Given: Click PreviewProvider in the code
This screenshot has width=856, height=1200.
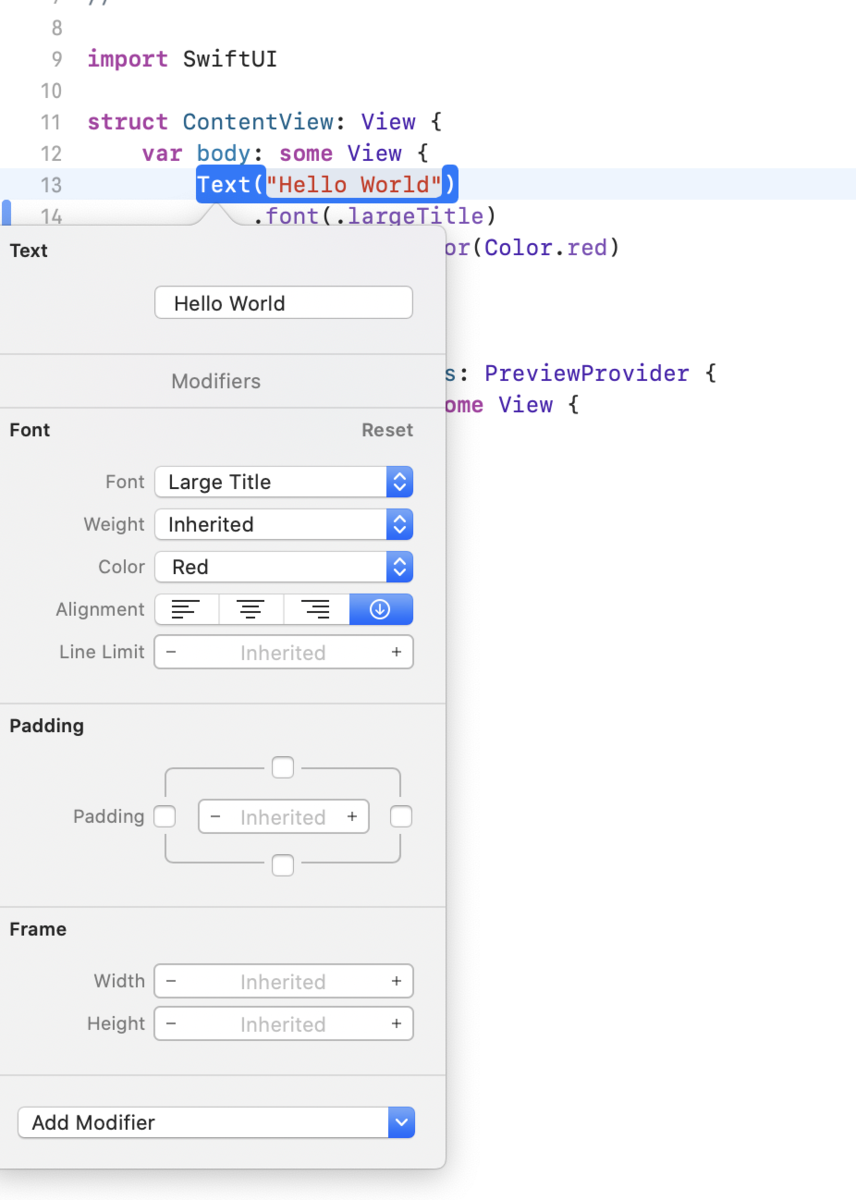Looking at the screenshot, I should point(587,373).
